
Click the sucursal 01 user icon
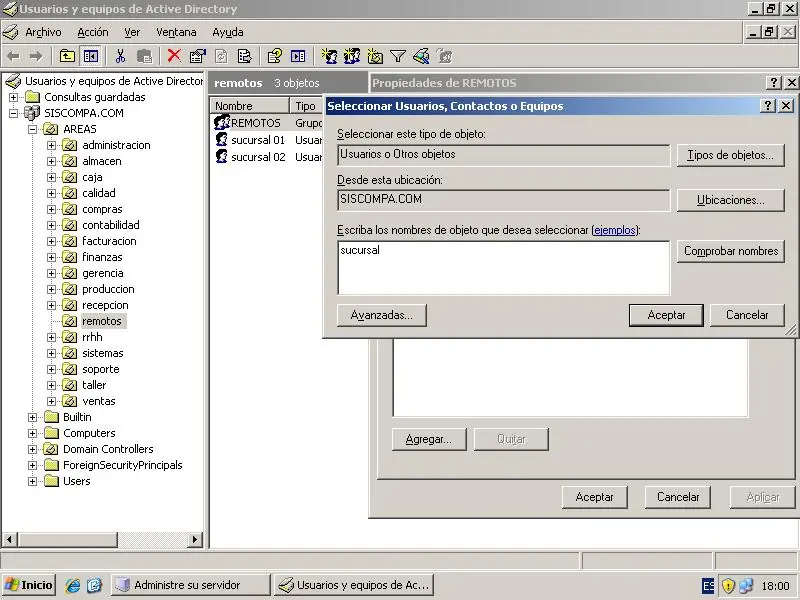(x=221, y=139)
